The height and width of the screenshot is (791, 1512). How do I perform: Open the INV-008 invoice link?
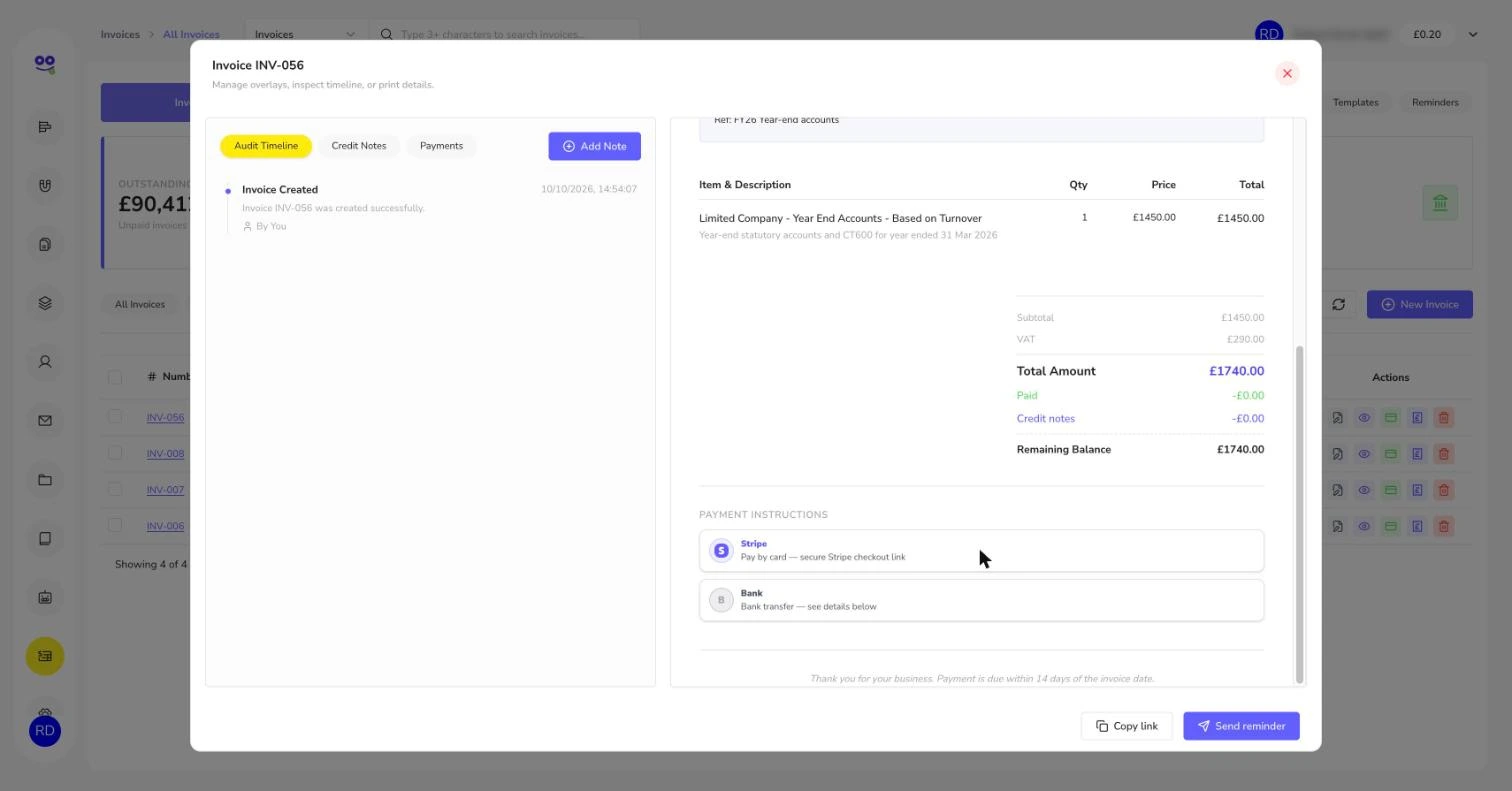coord(166,454)
